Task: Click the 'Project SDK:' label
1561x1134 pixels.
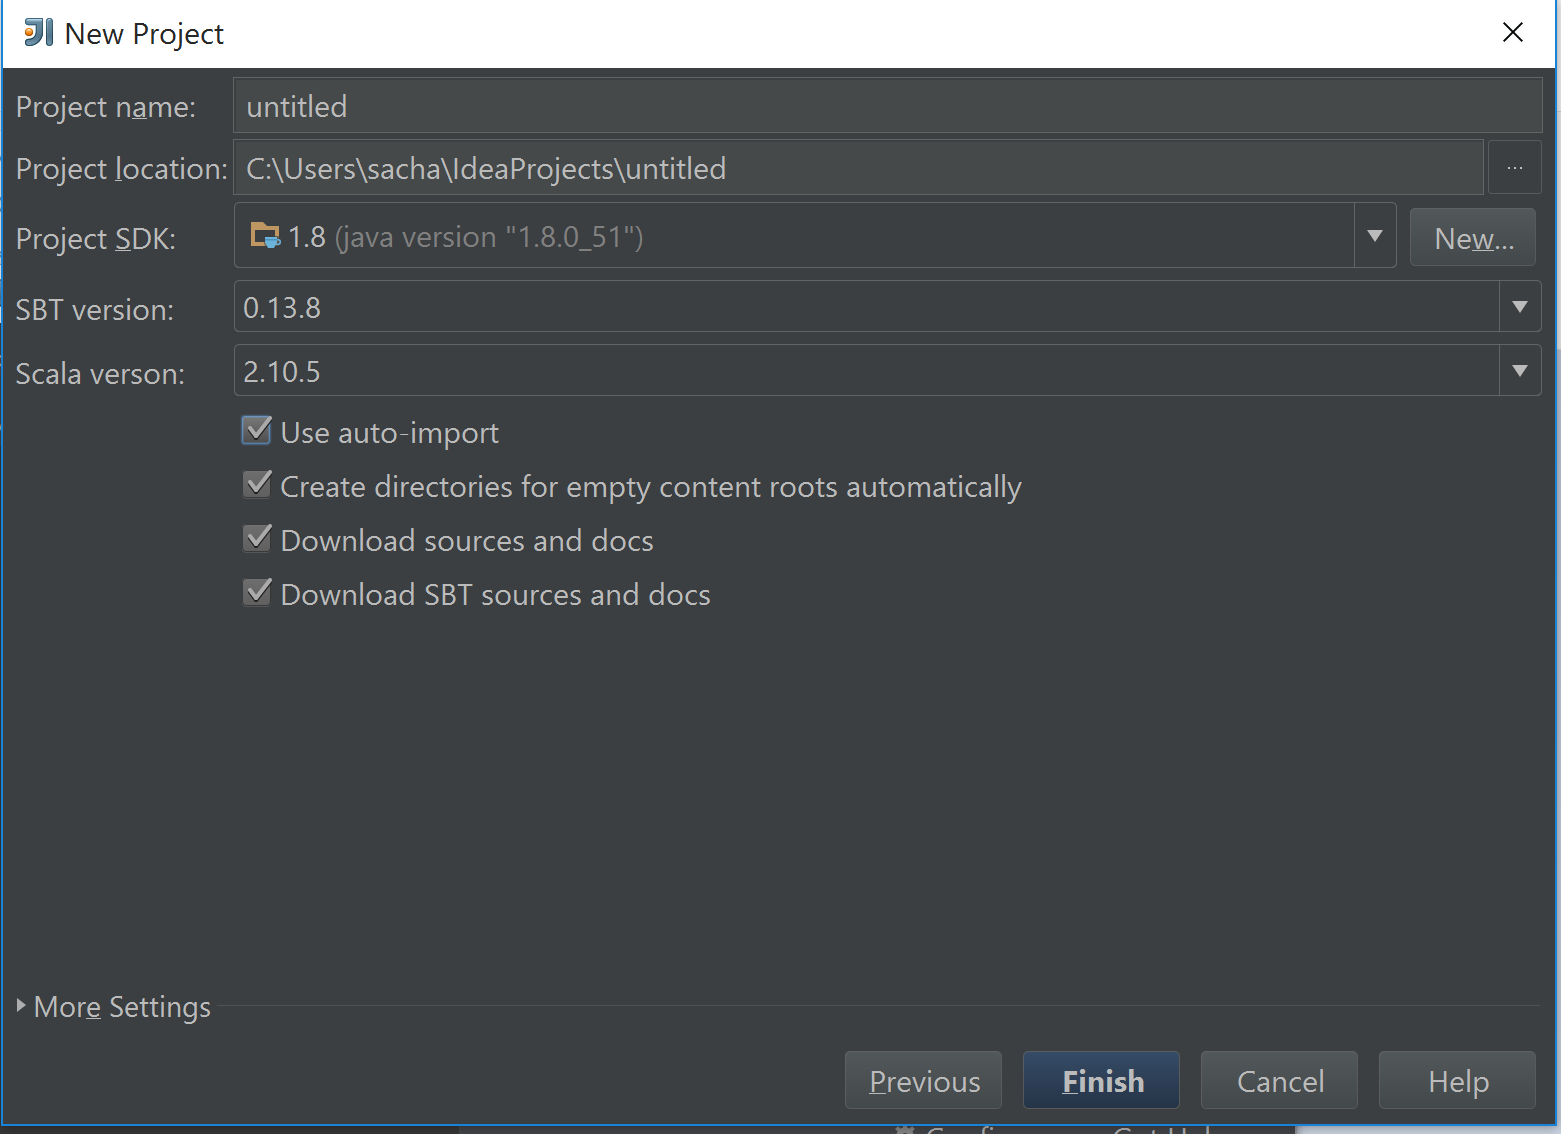Action: pos(96,239)
